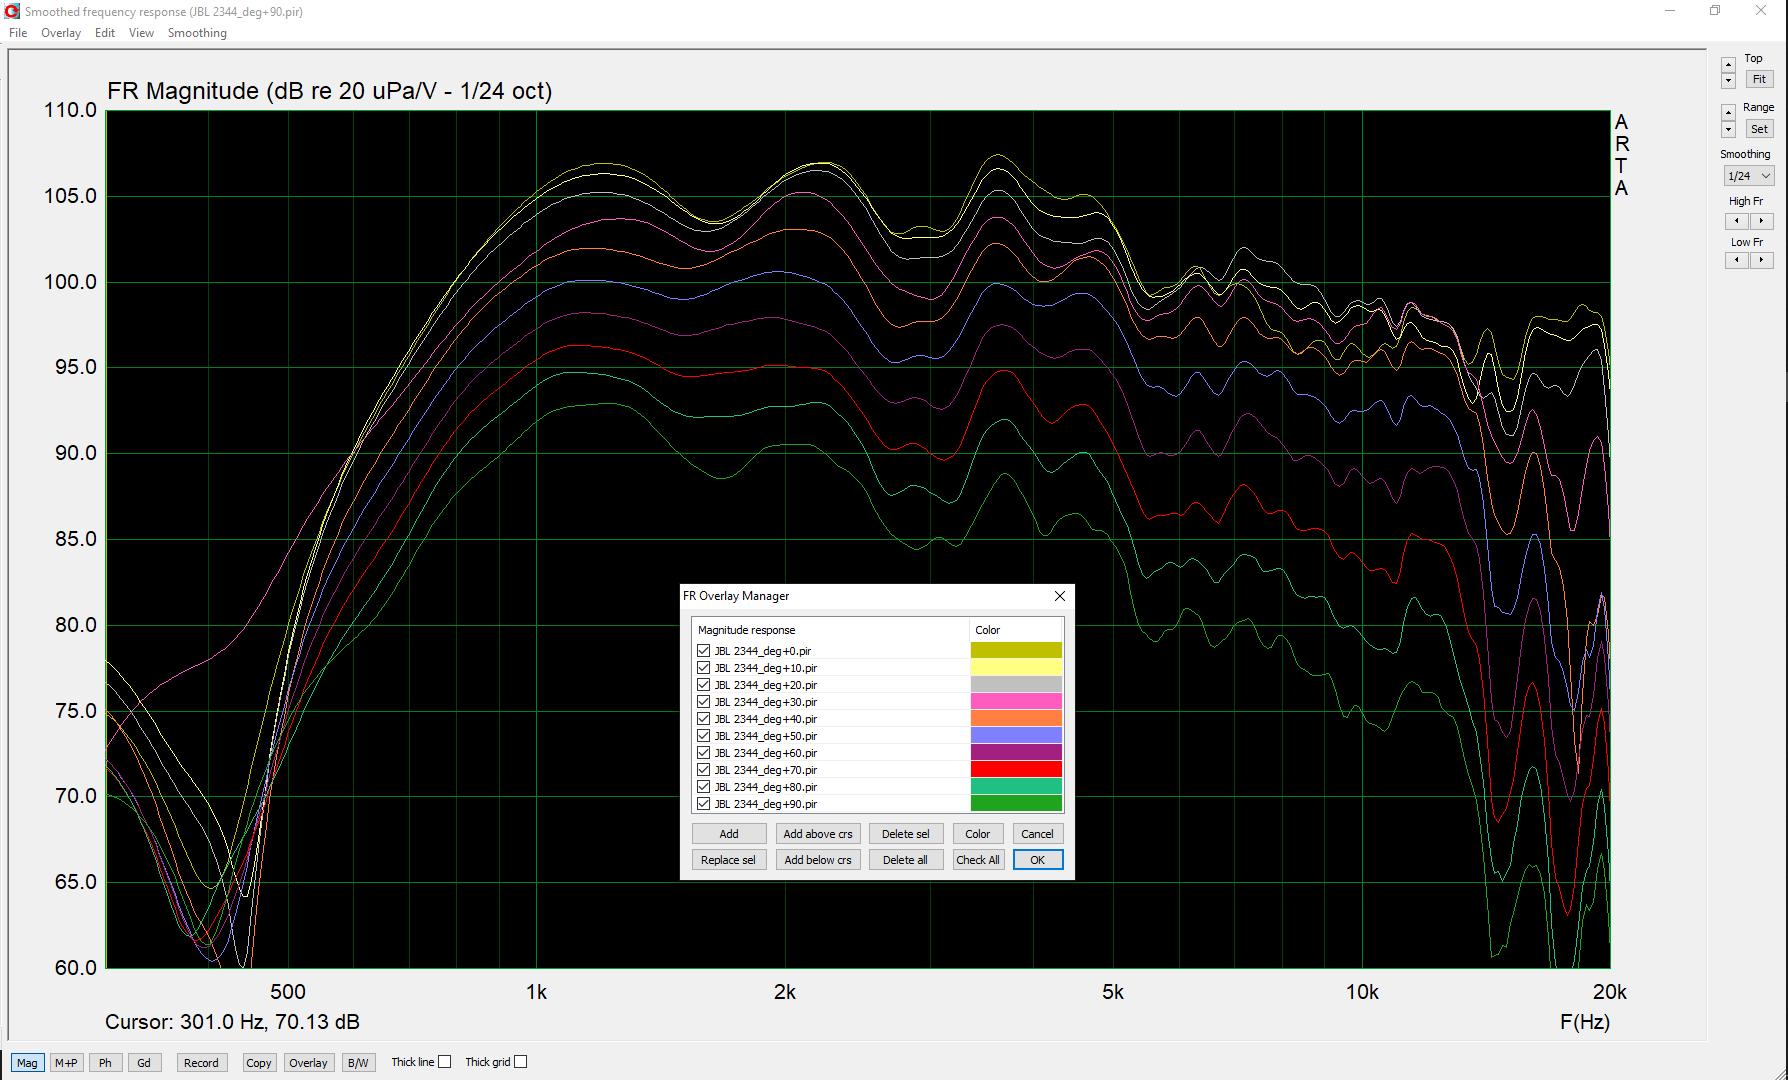Click the Add above crs button

point(817,834)
